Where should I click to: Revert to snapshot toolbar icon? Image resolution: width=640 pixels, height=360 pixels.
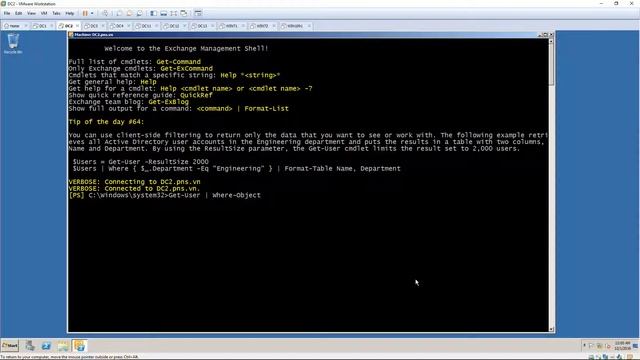(129, 13)
